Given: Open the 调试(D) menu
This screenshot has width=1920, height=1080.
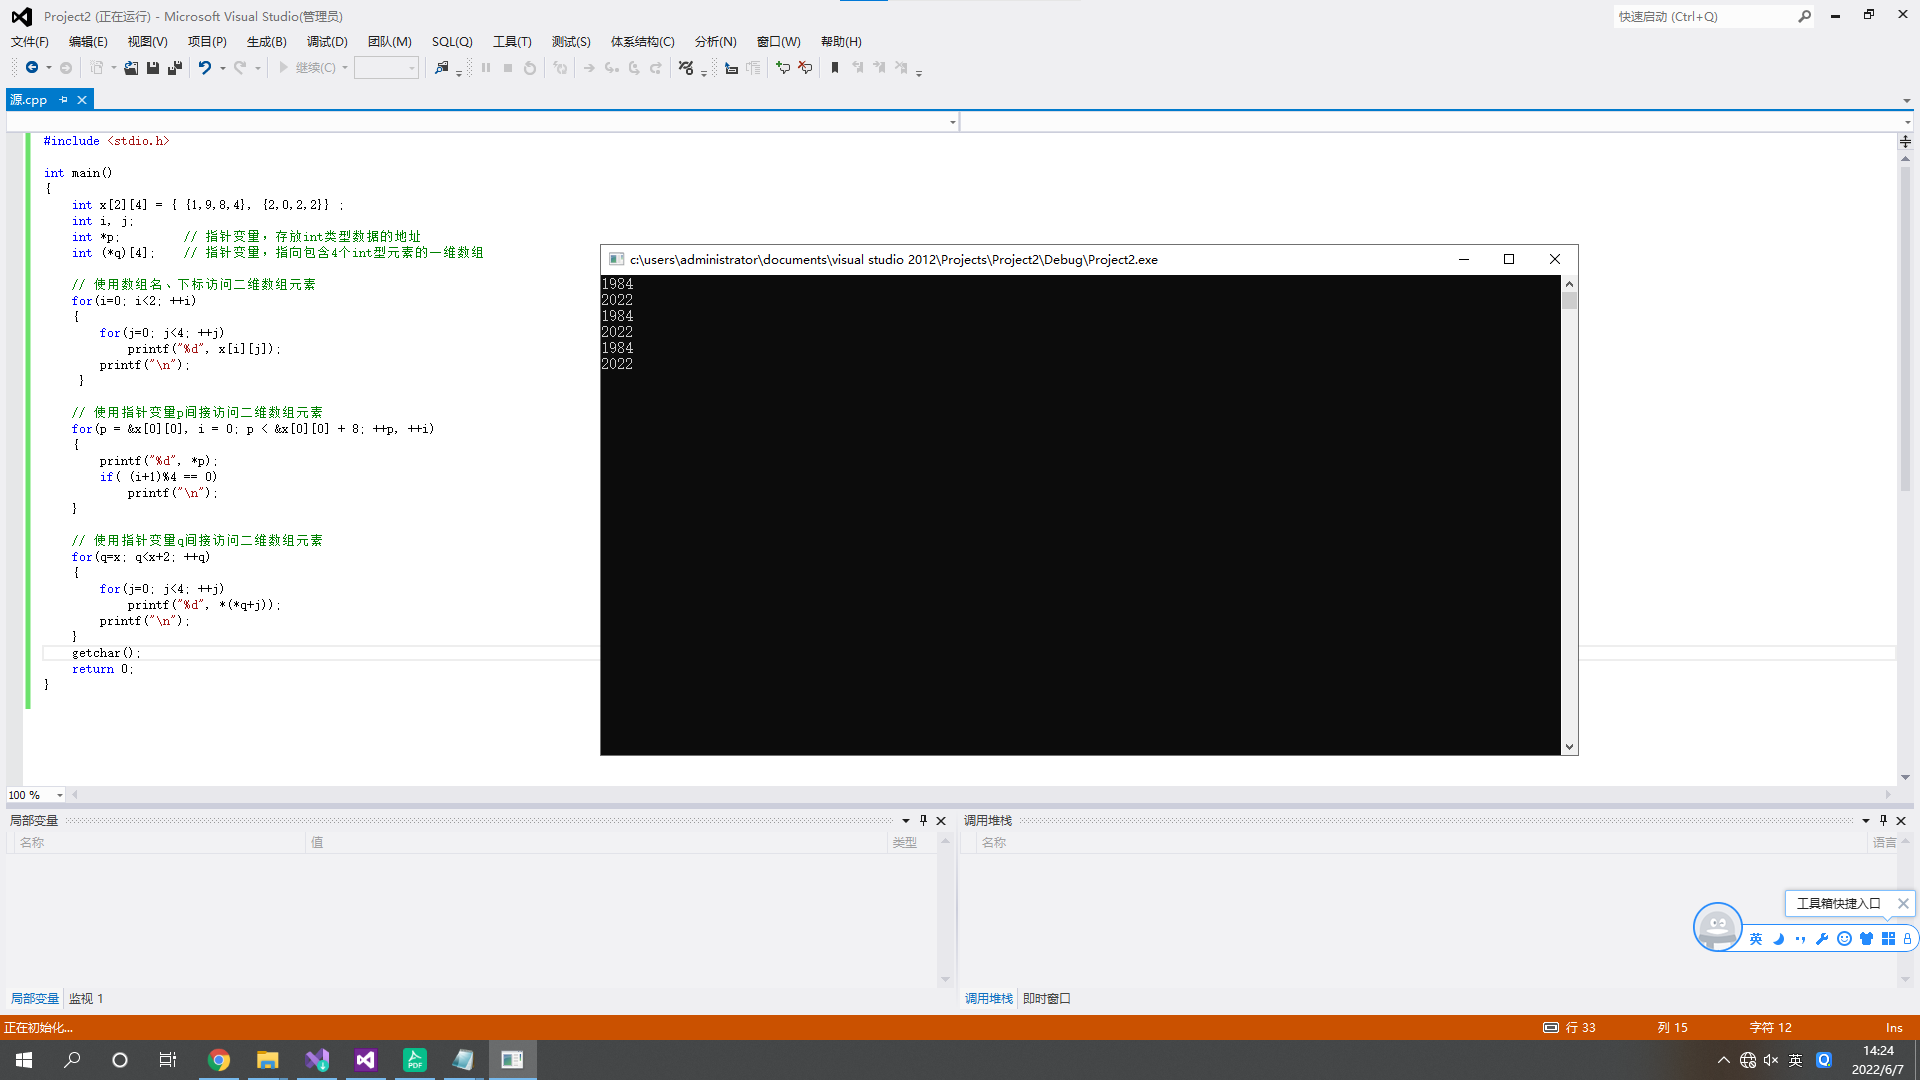Looking at the screenshot, I should point(327,42).
